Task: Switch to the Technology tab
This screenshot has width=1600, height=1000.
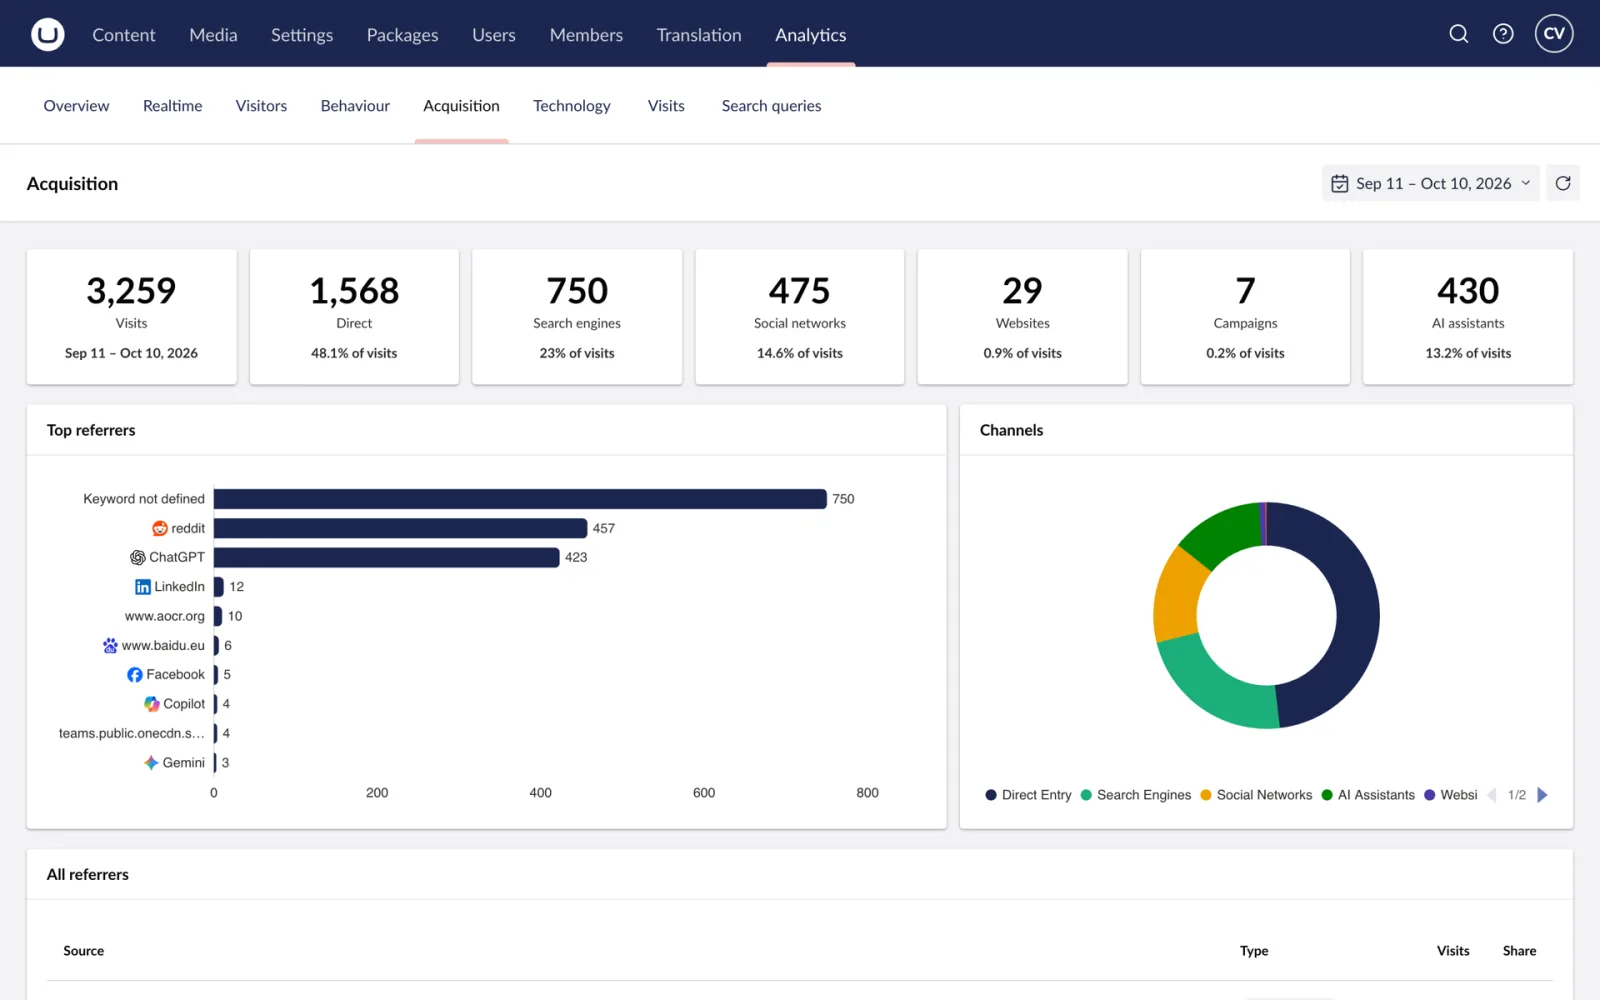Action: pos(571,106)
